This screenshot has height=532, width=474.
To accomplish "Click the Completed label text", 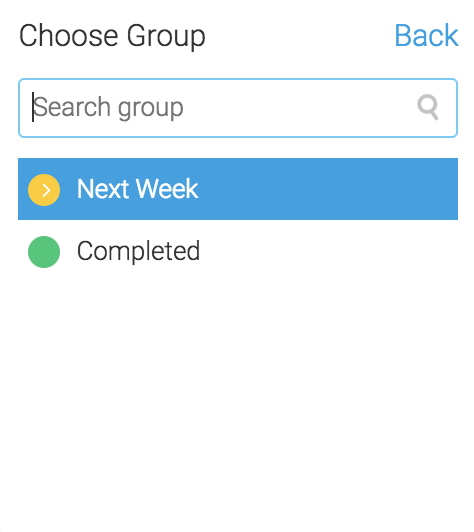I will (x=138, y=251).
